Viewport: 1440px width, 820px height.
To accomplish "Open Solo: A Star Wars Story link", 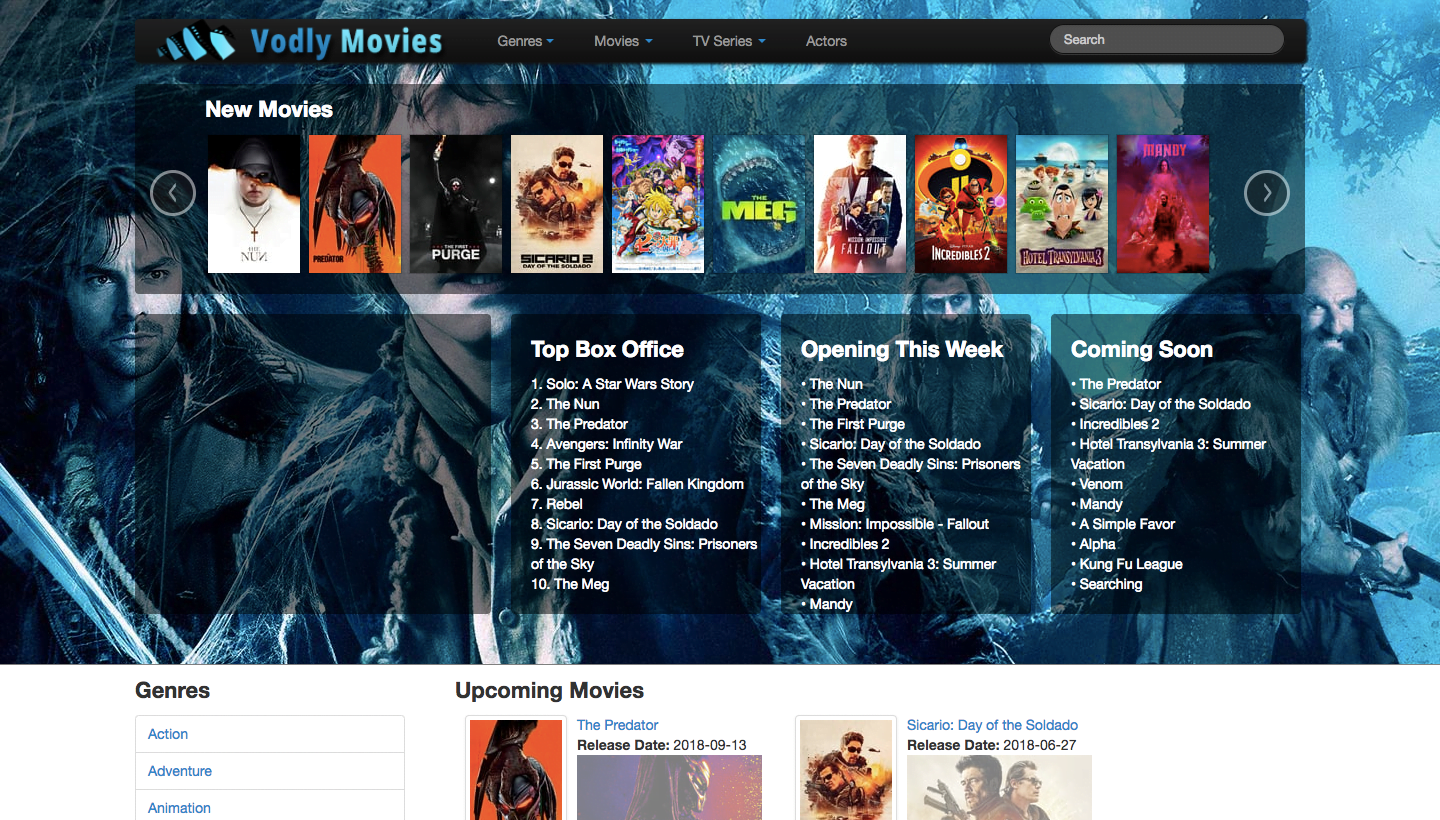I will coord(620,384).
